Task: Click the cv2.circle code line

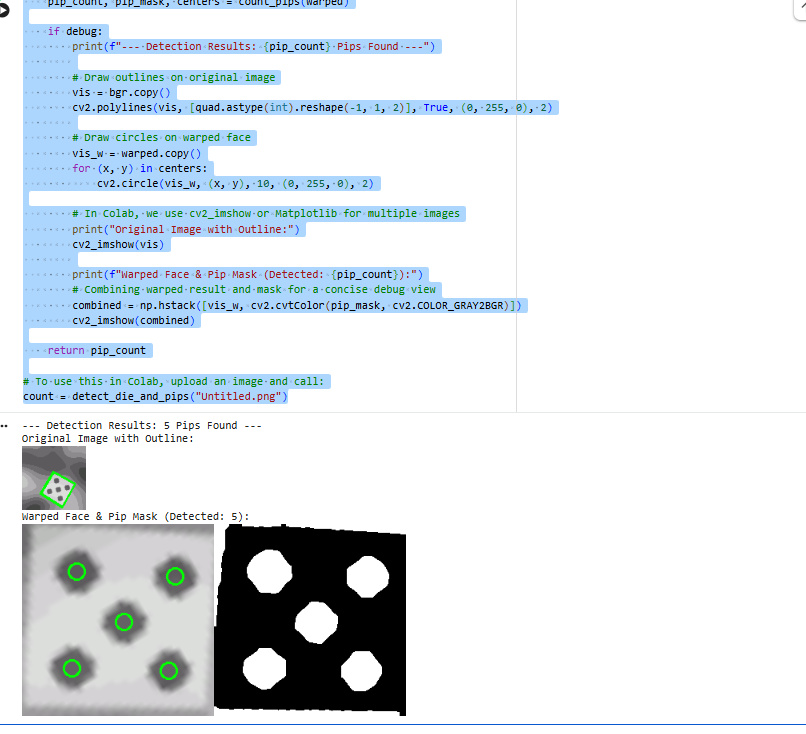Action: 235,184
